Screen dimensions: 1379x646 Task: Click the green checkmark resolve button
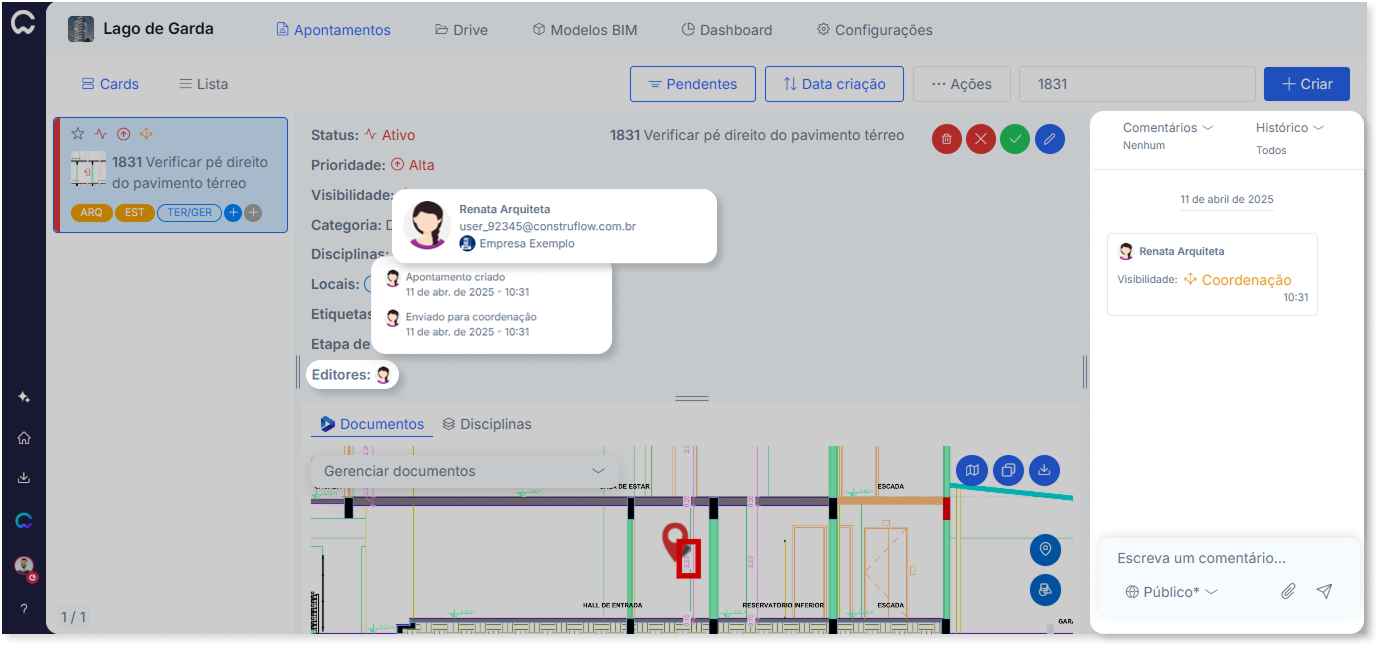(1015, 139)
